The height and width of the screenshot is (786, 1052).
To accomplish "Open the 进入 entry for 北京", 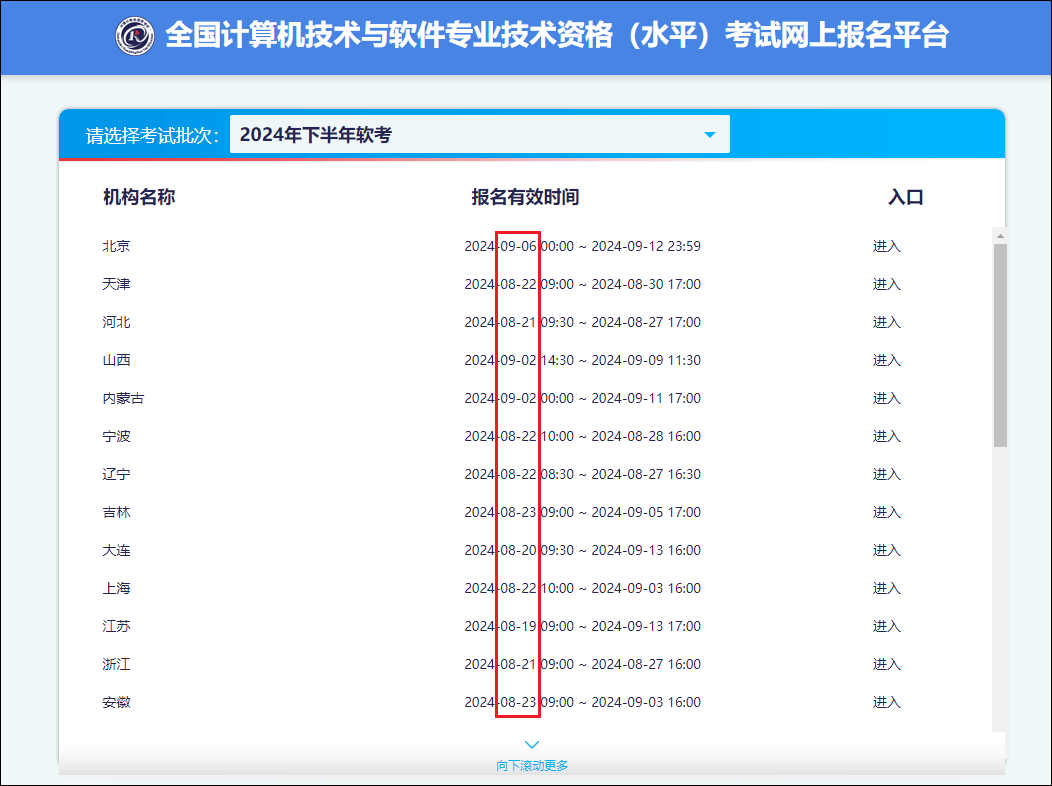I will click(886, 245).
